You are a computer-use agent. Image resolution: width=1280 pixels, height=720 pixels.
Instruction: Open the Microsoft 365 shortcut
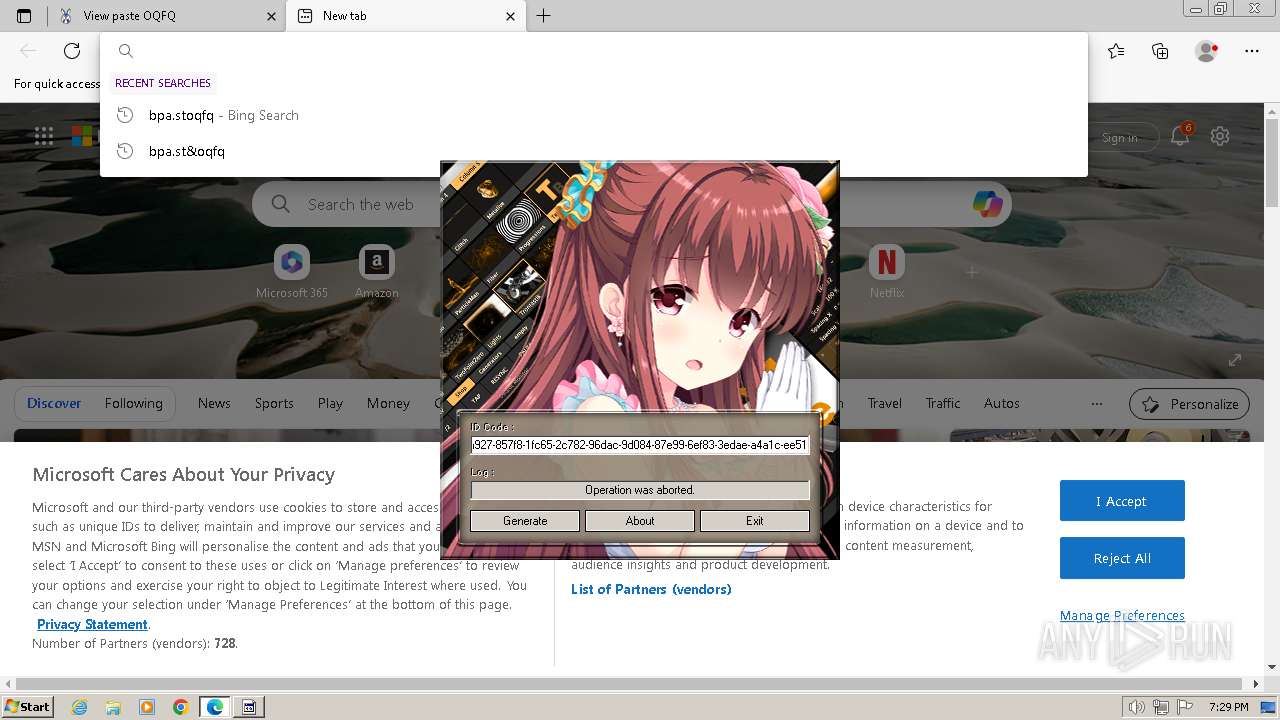(291, 272)
